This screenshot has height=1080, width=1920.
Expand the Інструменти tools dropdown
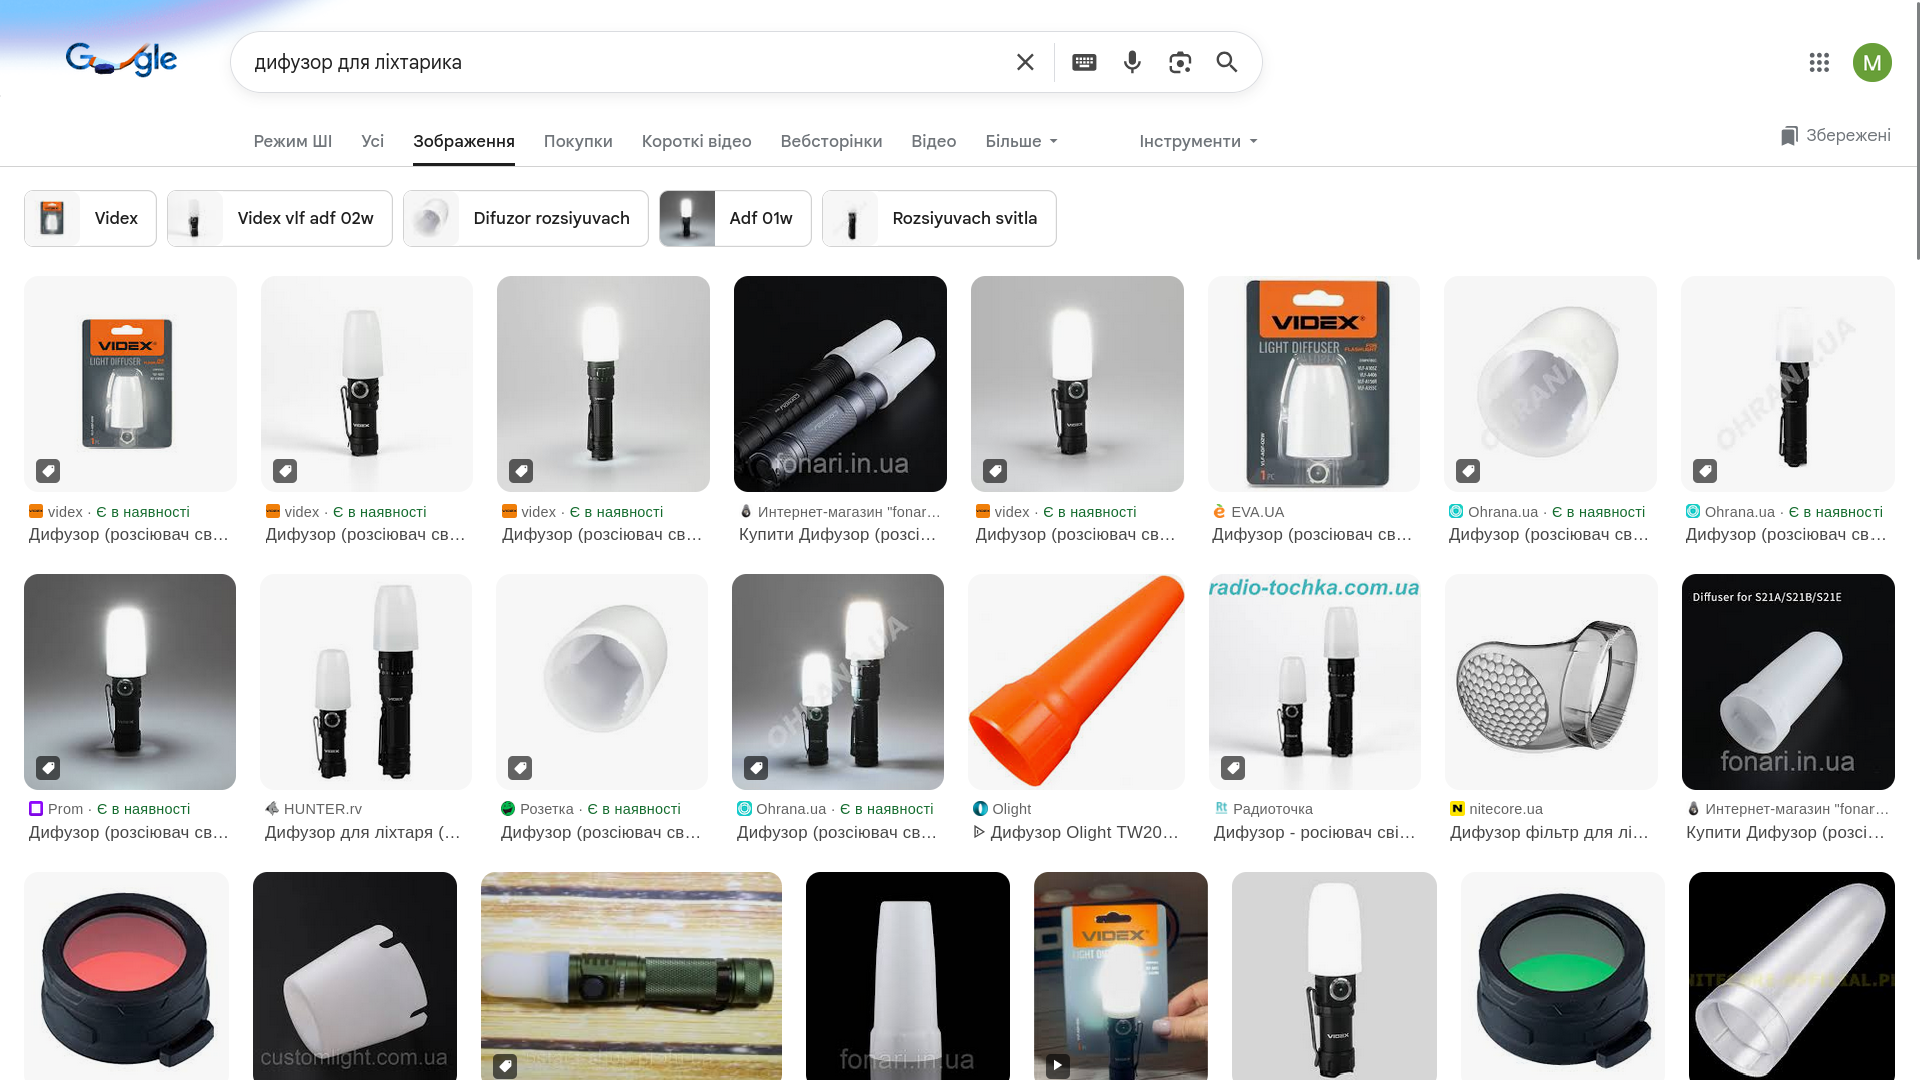[x=1198, y=141]
